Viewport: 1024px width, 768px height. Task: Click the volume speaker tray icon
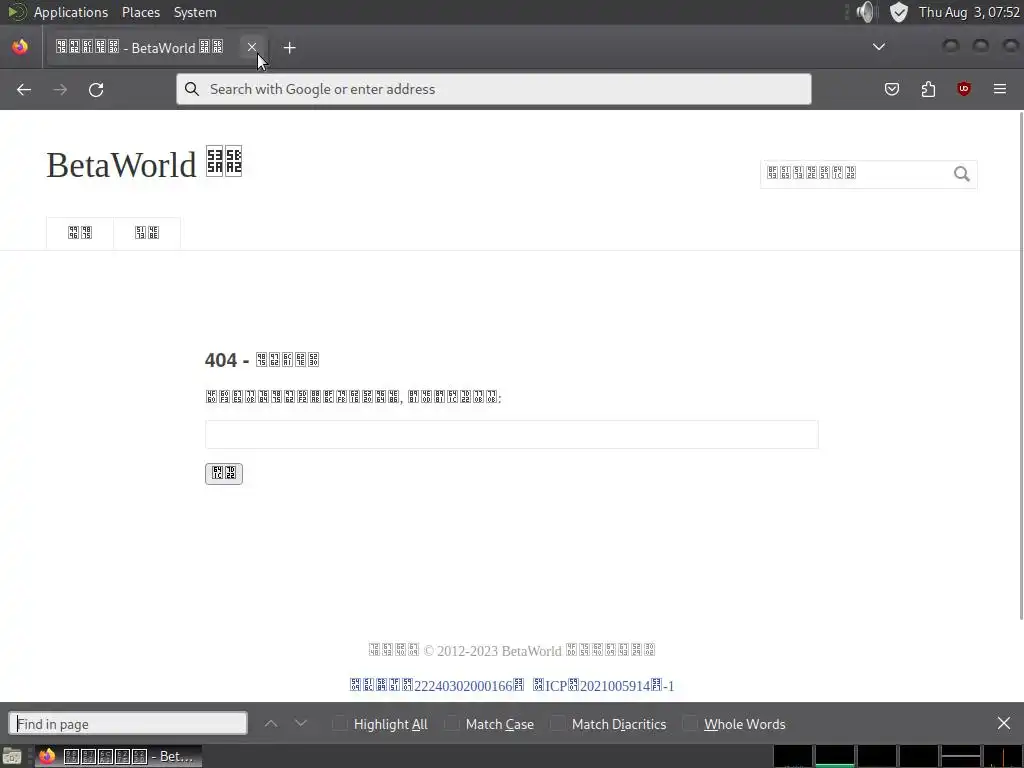pyautogui.click(x=865, y=12)
